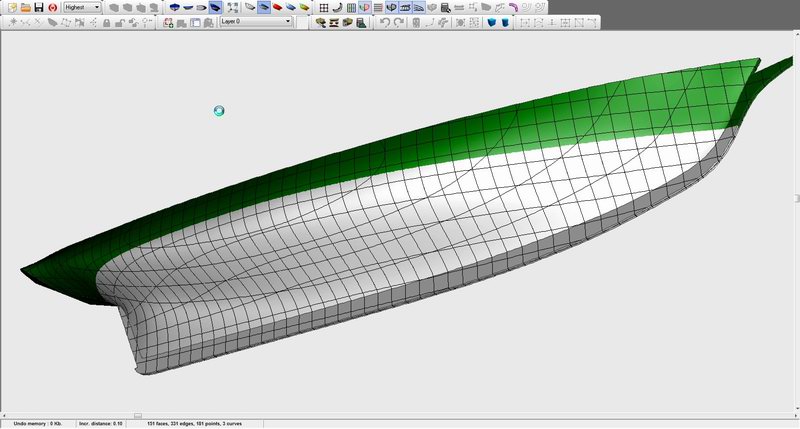This screenshot has height=429, width=800.
Task: Expand the Layer 0 dropdown list
Action: pos(288,22)
